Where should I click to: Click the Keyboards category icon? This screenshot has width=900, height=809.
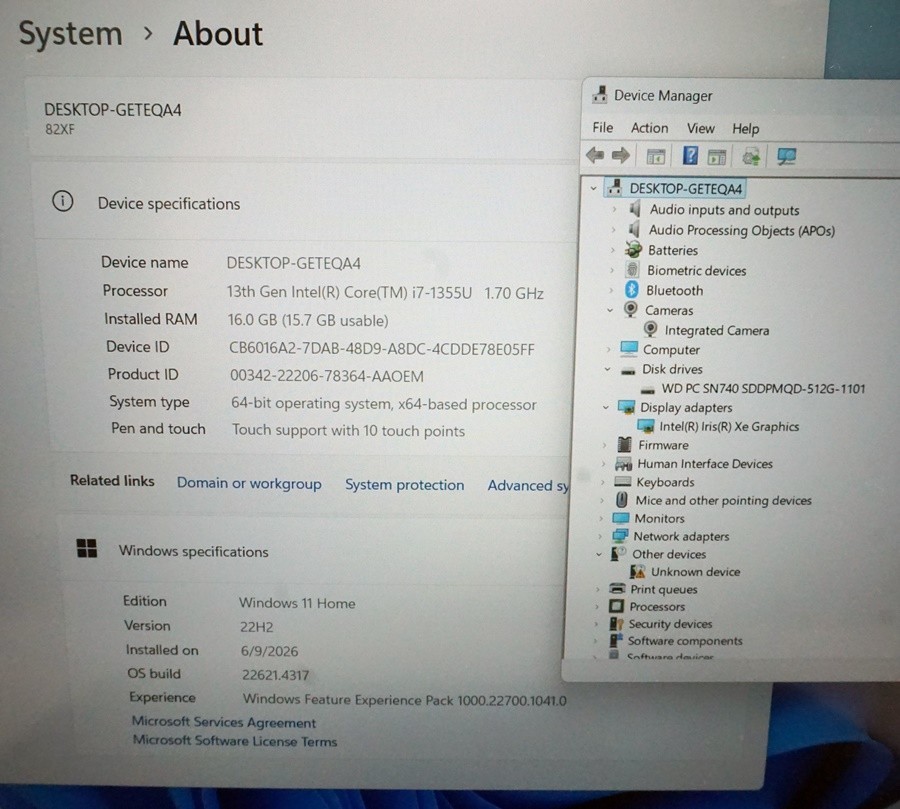click(x=623, y=481)
